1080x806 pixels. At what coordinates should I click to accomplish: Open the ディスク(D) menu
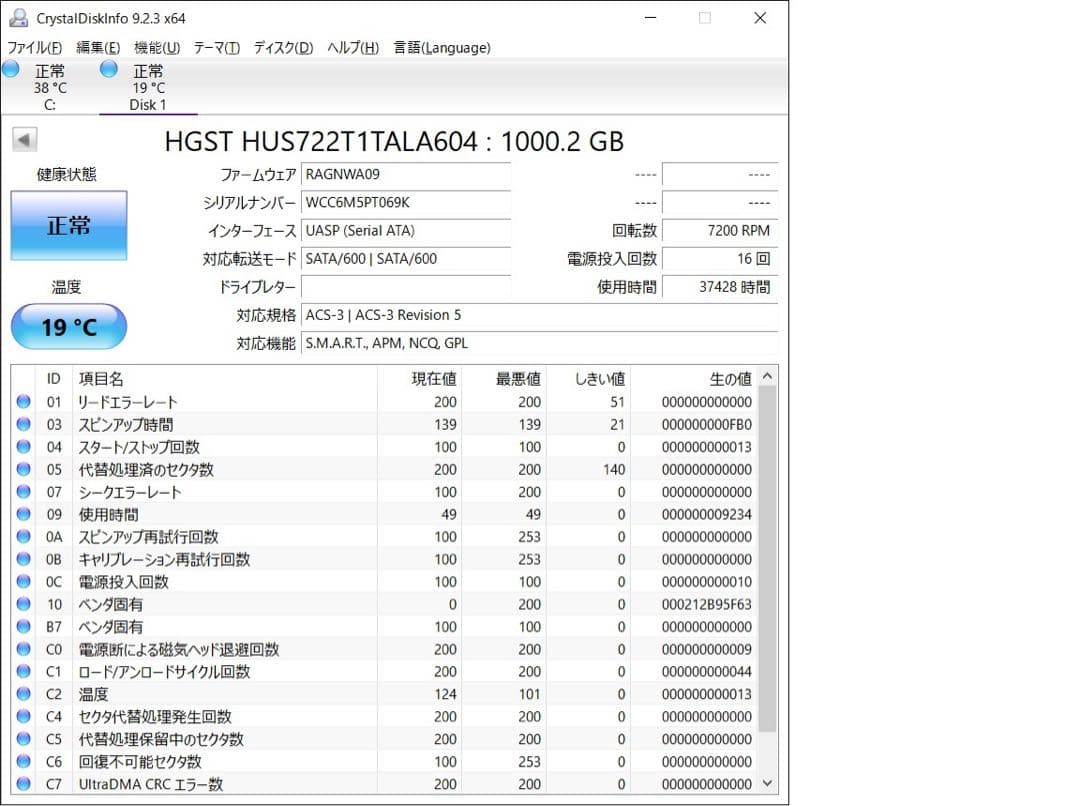[x=283, y=48]
